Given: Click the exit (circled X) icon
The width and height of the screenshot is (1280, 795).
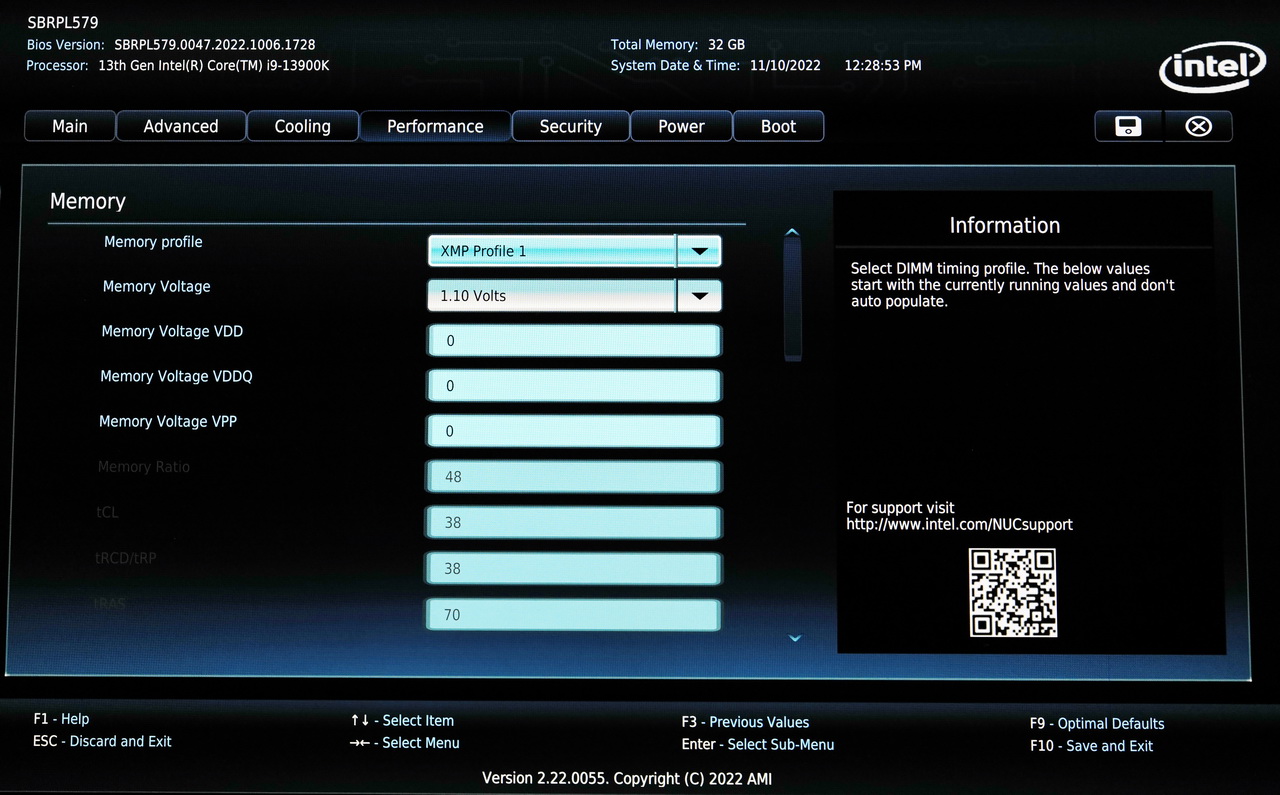Looking at the screenshot, I should tap(1198, 126).
